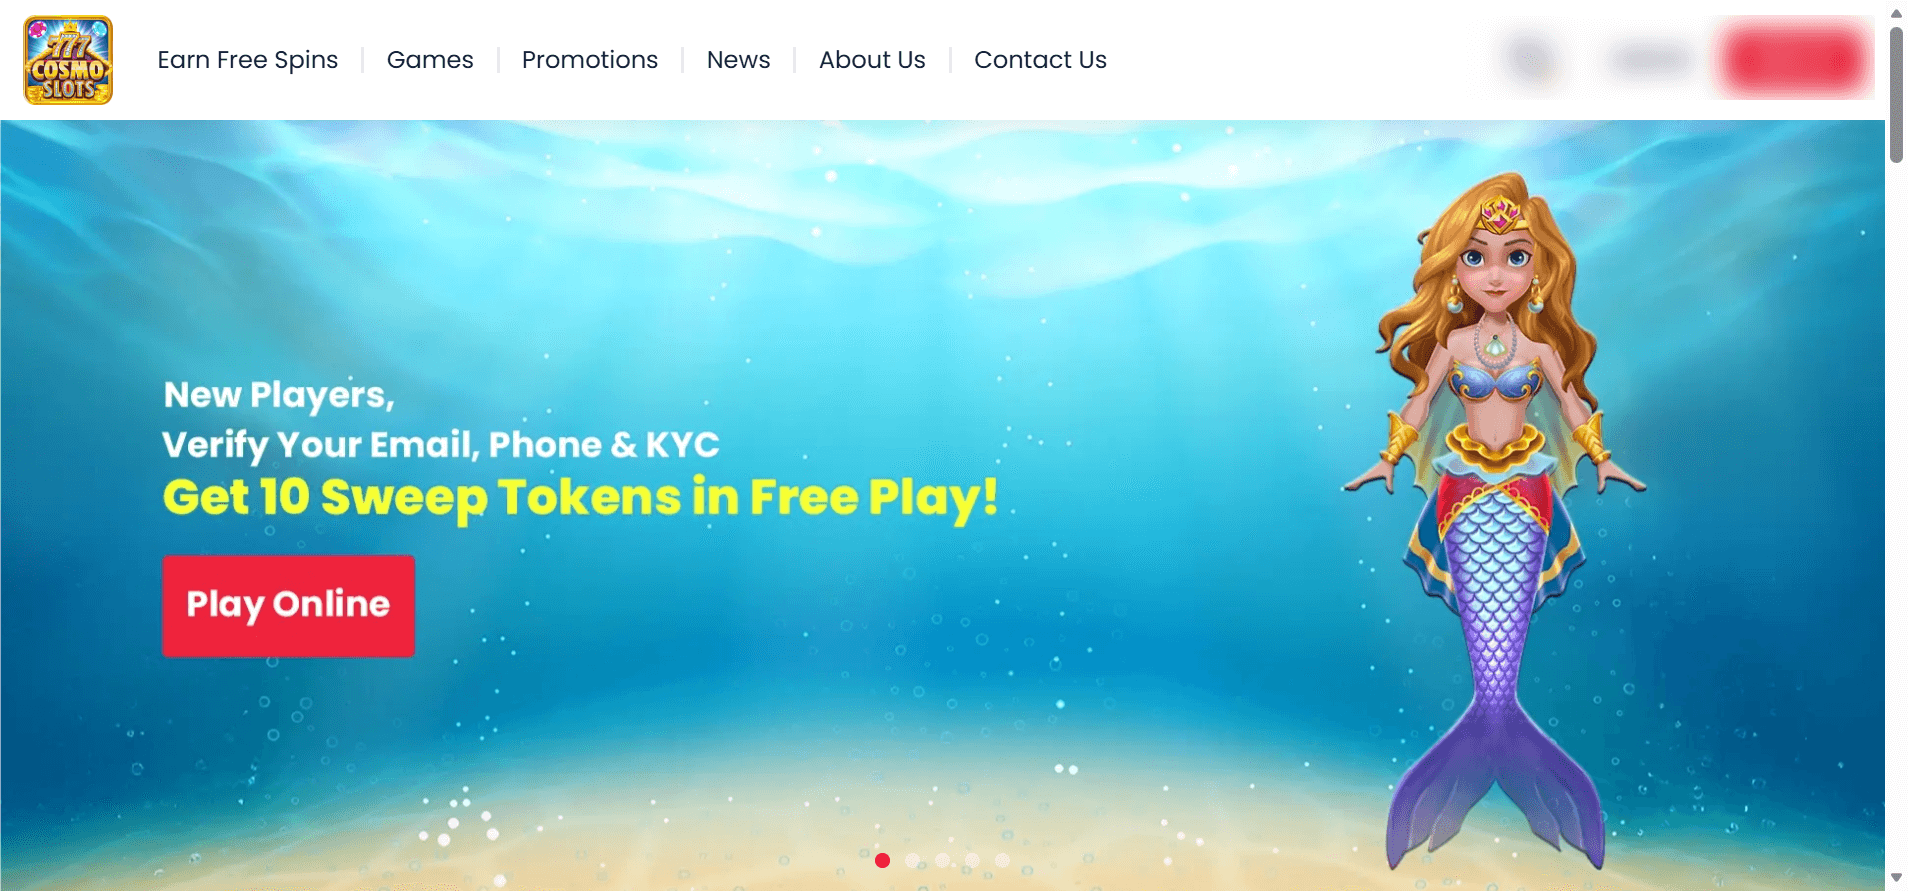The image size is (1908, 891).
Task: Click the Cosmo Slots 777 logo
Action: point(68,60)
